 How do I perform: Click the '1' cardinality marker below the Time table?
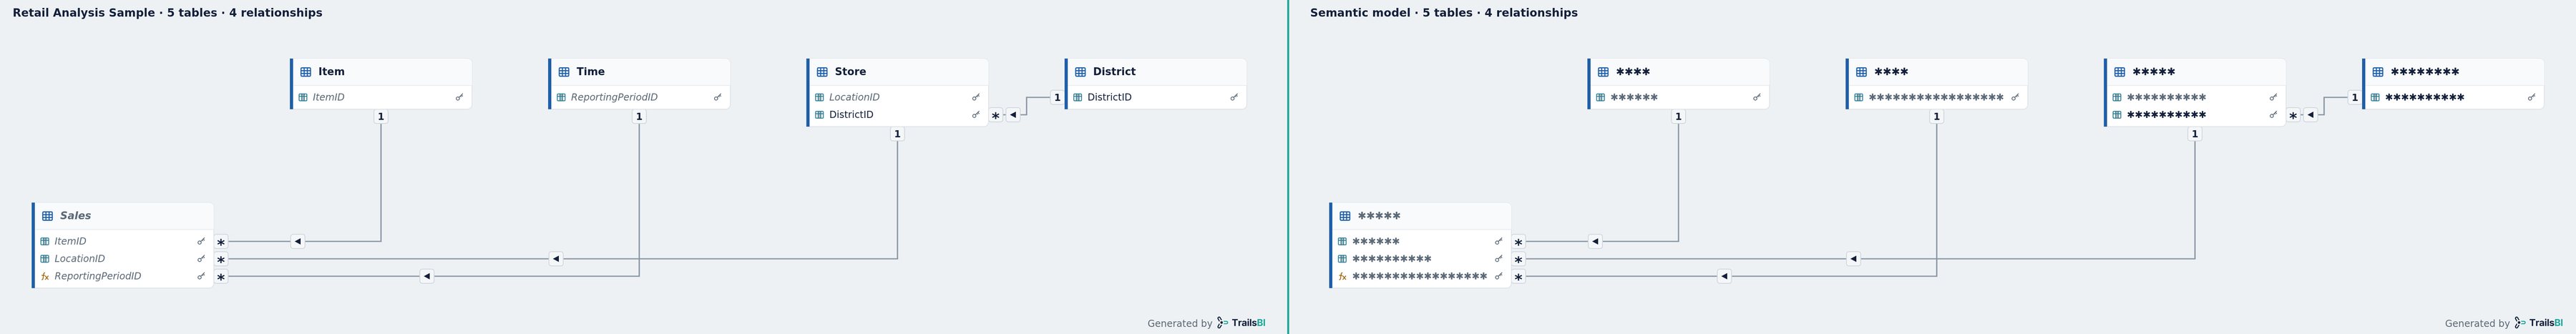pos(639,117)
